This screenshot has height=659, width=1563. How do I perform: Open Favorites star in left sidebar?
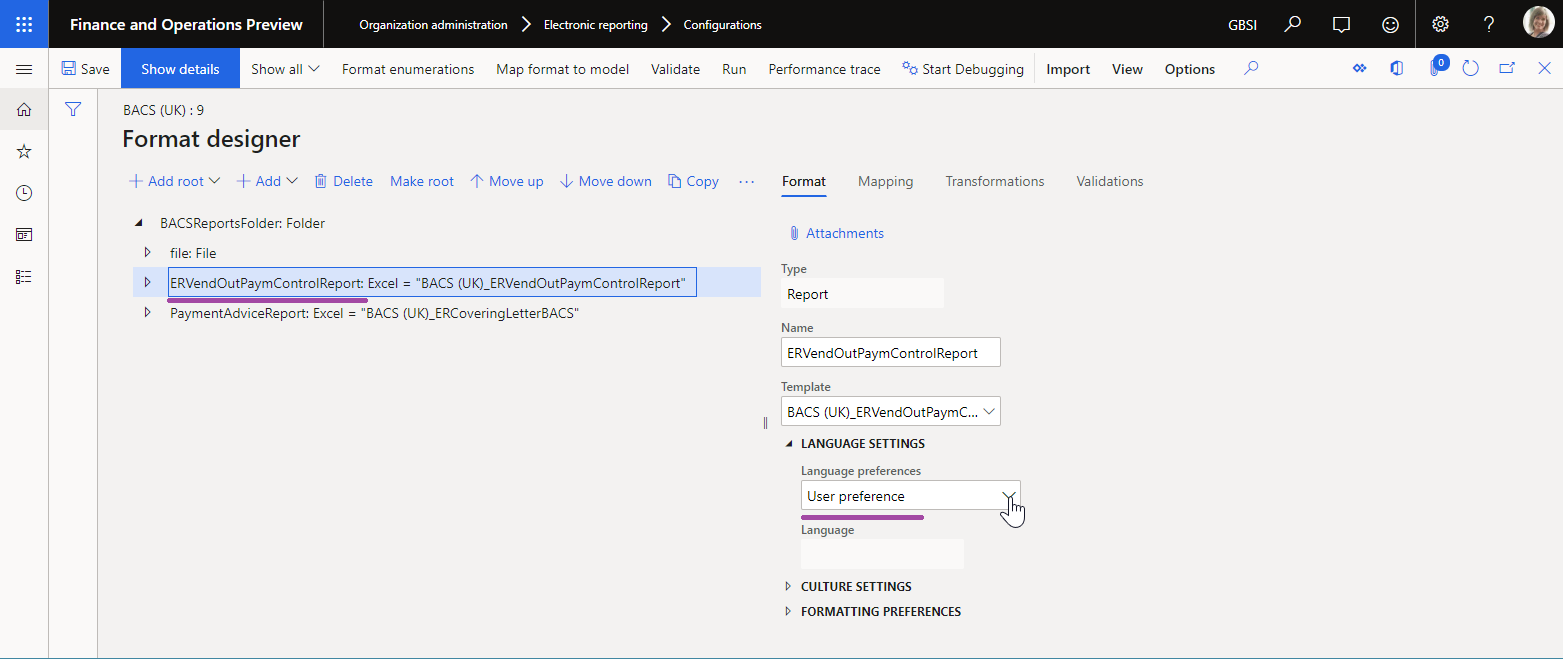(24, 151)
